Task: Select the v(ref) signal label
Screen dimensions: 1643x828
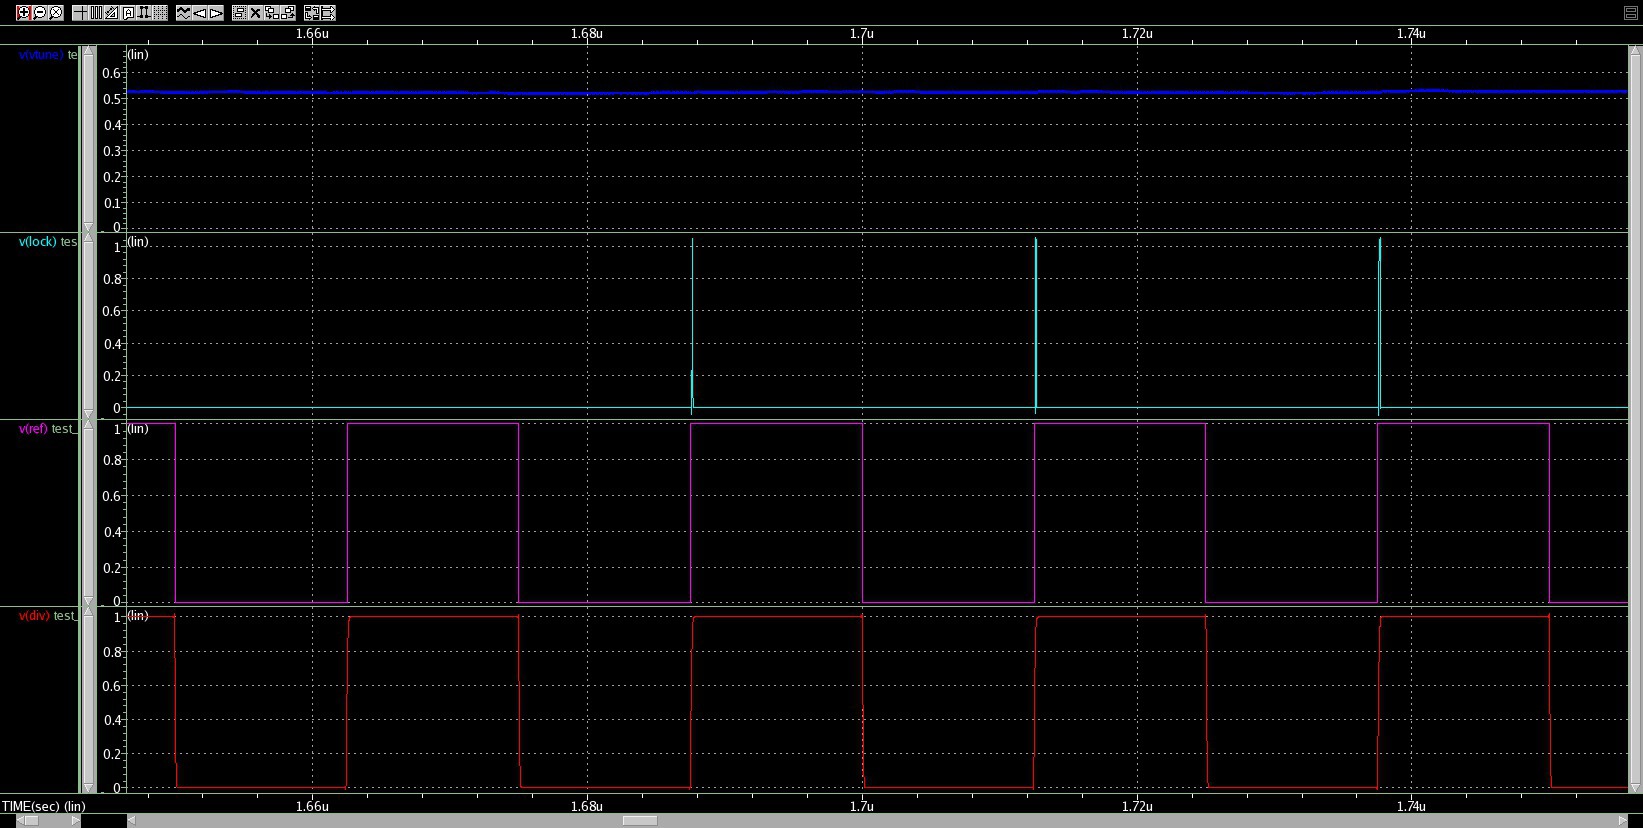Action: click(x=33, y=429)
